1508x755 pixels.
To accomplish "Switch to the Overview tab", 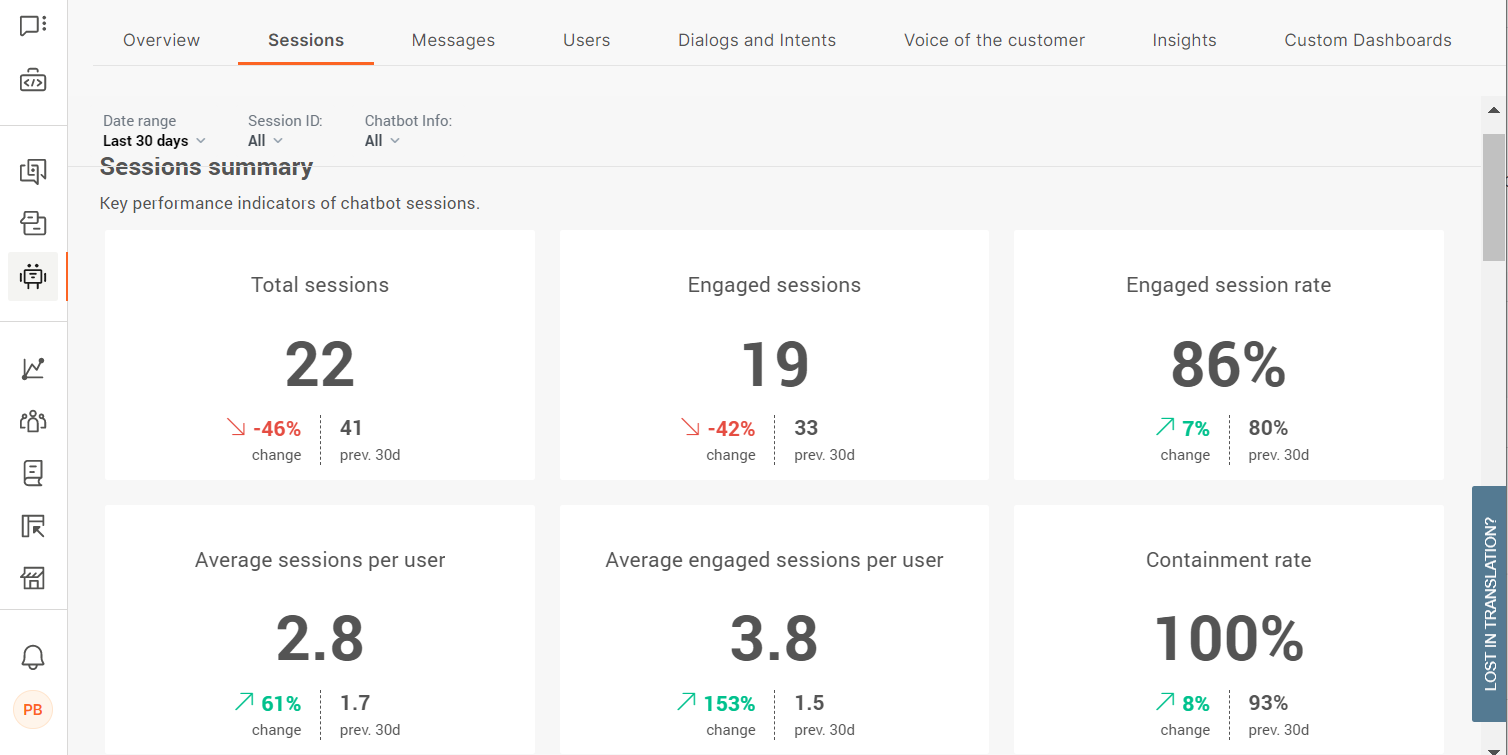I will click(x=161, y=40).
